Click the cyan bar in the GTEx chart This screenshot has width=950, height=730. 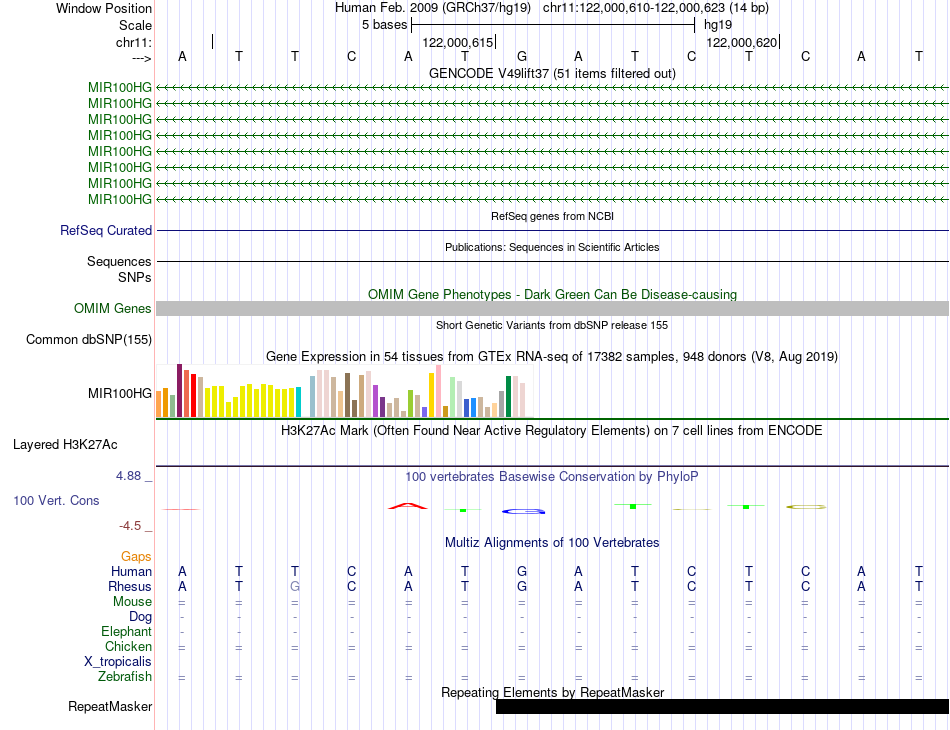pyautogui.click(x=298, y=402)
